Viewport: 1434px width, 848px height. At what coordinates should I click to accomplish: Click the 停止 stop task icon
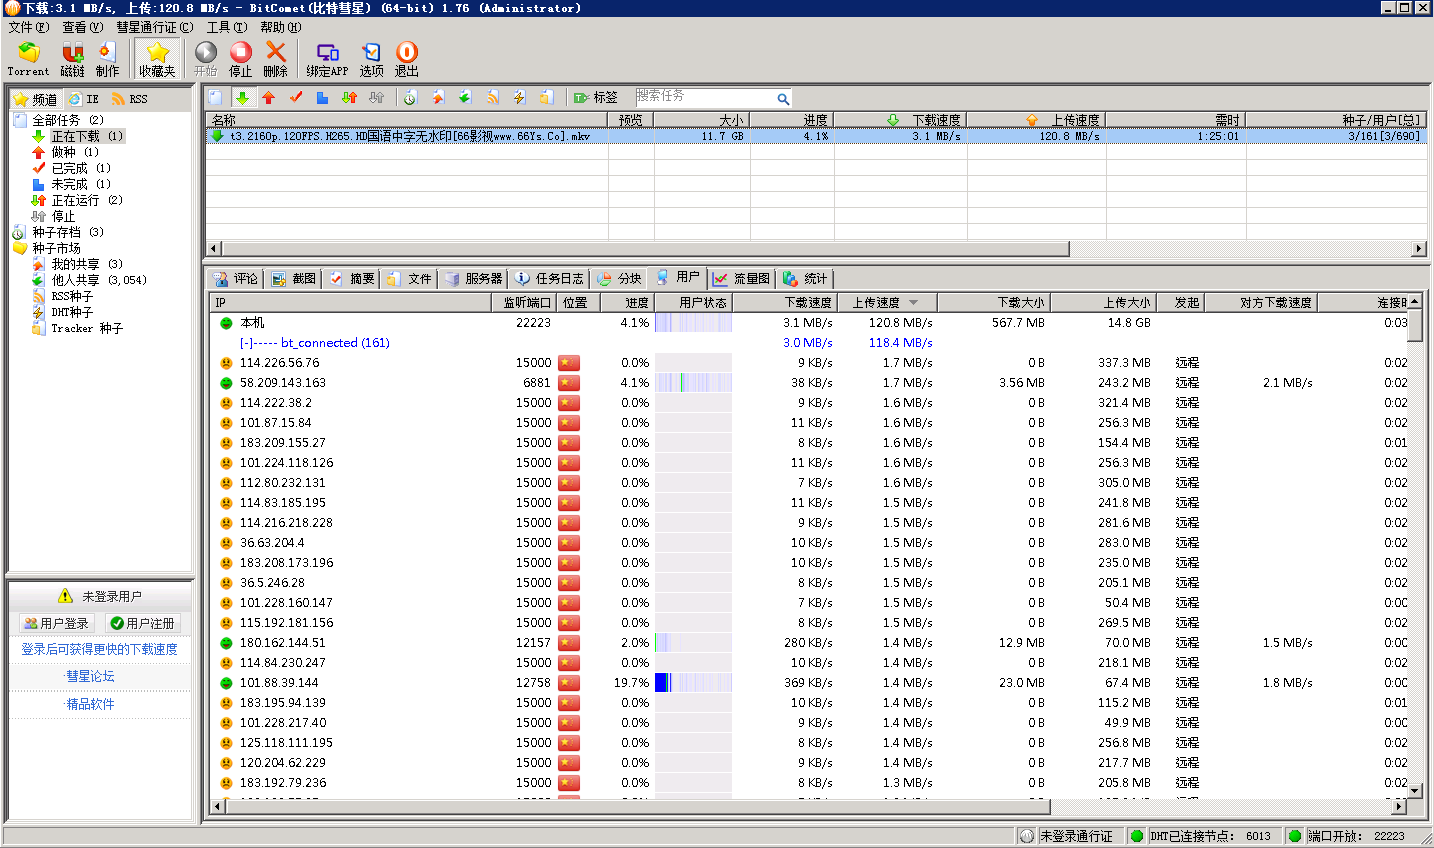240,59
